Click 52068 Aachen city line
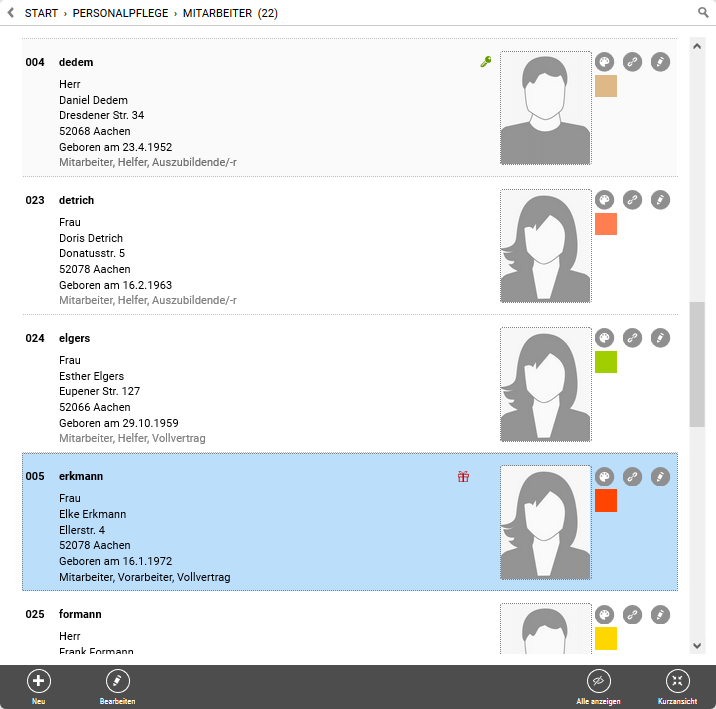 [x=95, y=131]
